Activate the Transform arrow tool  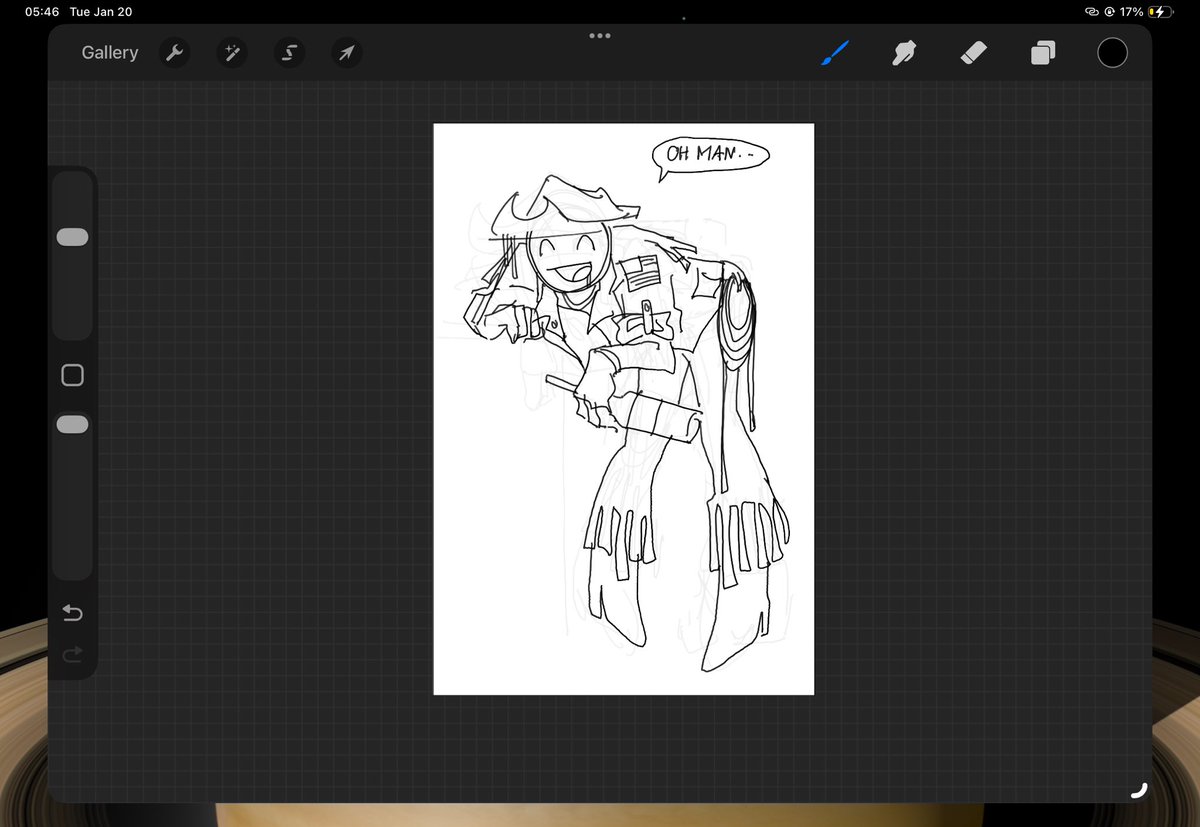coord(346,53)
